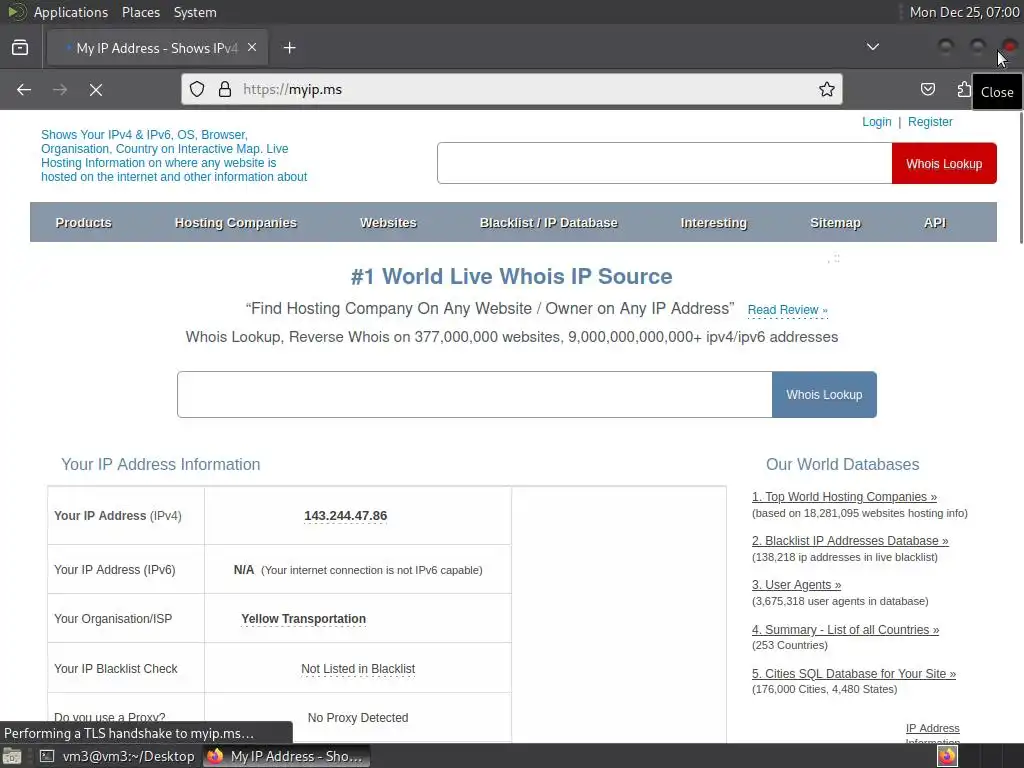
Task: Click the Applications menu logo icon
Action: point(17,12)
